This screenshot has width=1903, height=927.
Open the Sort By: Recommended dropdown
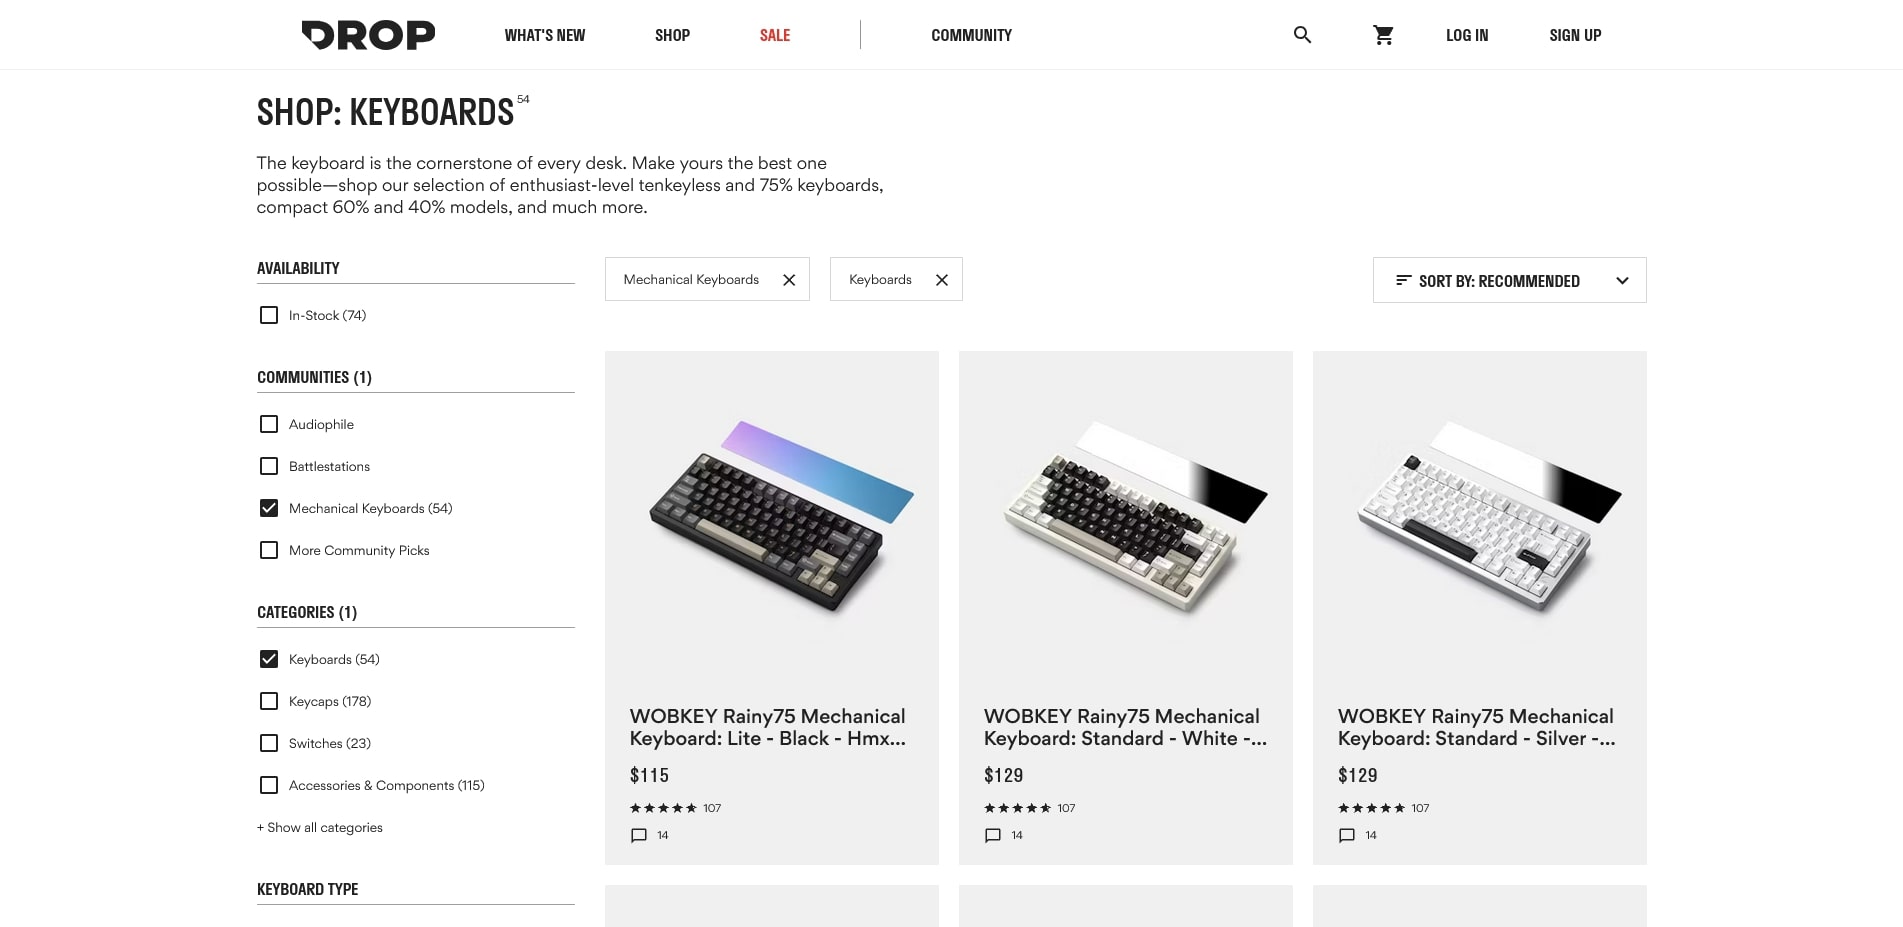click(1509, 281)
